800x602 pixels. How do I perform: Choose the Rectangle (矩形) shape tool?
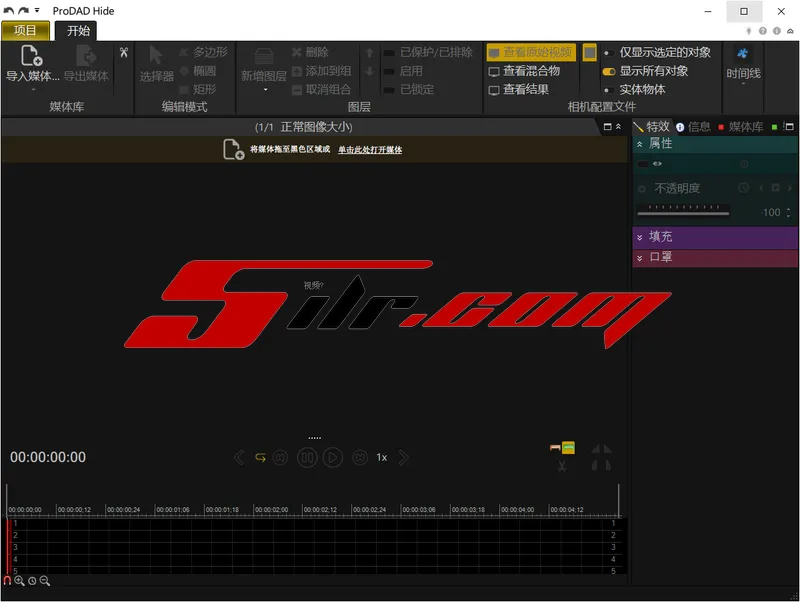point(198,89)
